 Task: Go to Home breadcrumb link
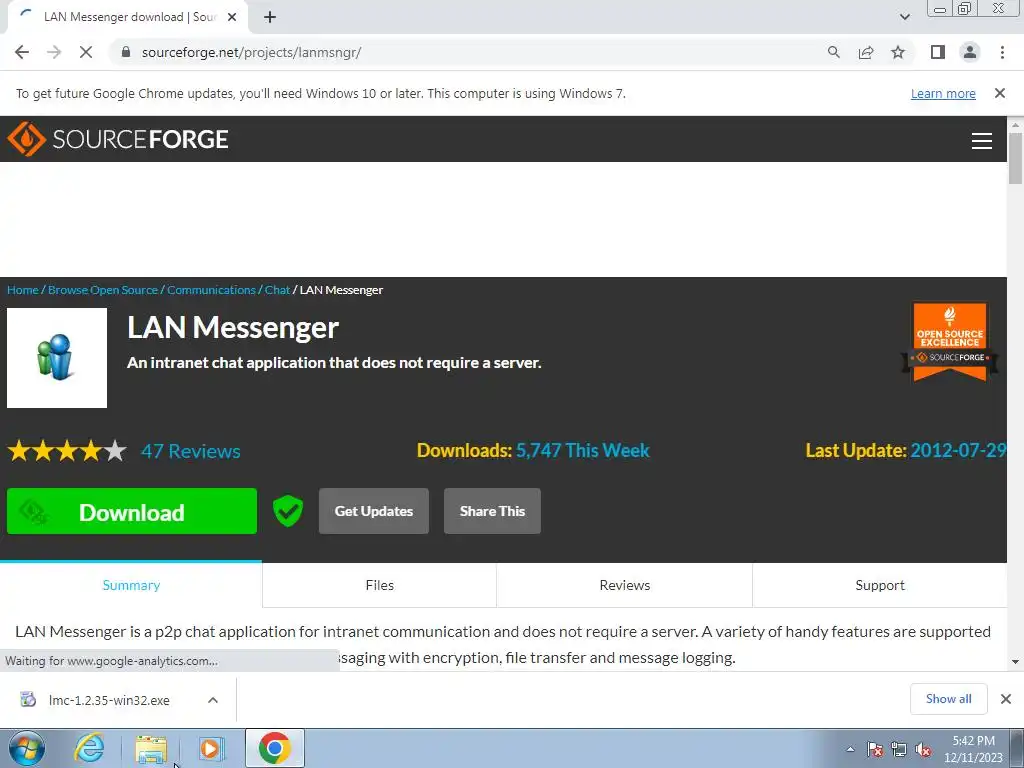click(23, 290)
